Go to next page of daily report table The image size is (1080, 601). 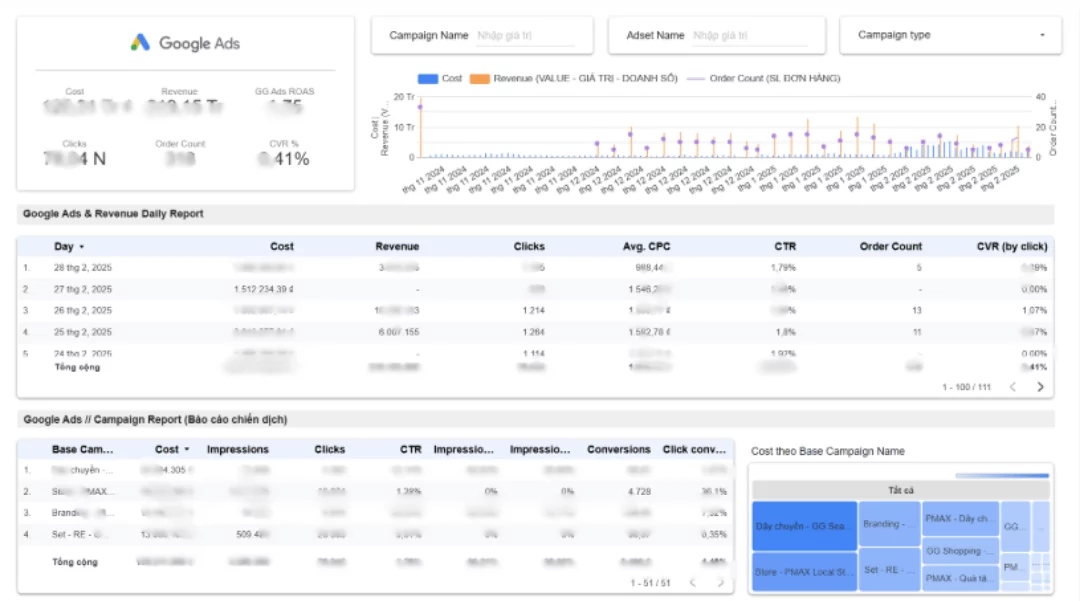click(1040, 386)
